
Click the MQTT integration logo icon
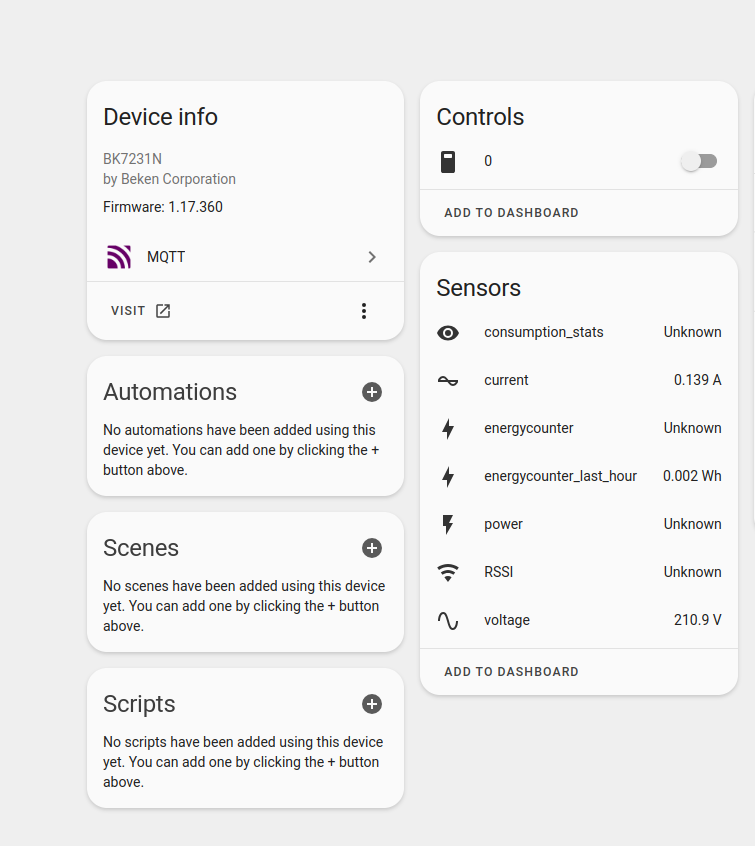click(x=119, y=257)
